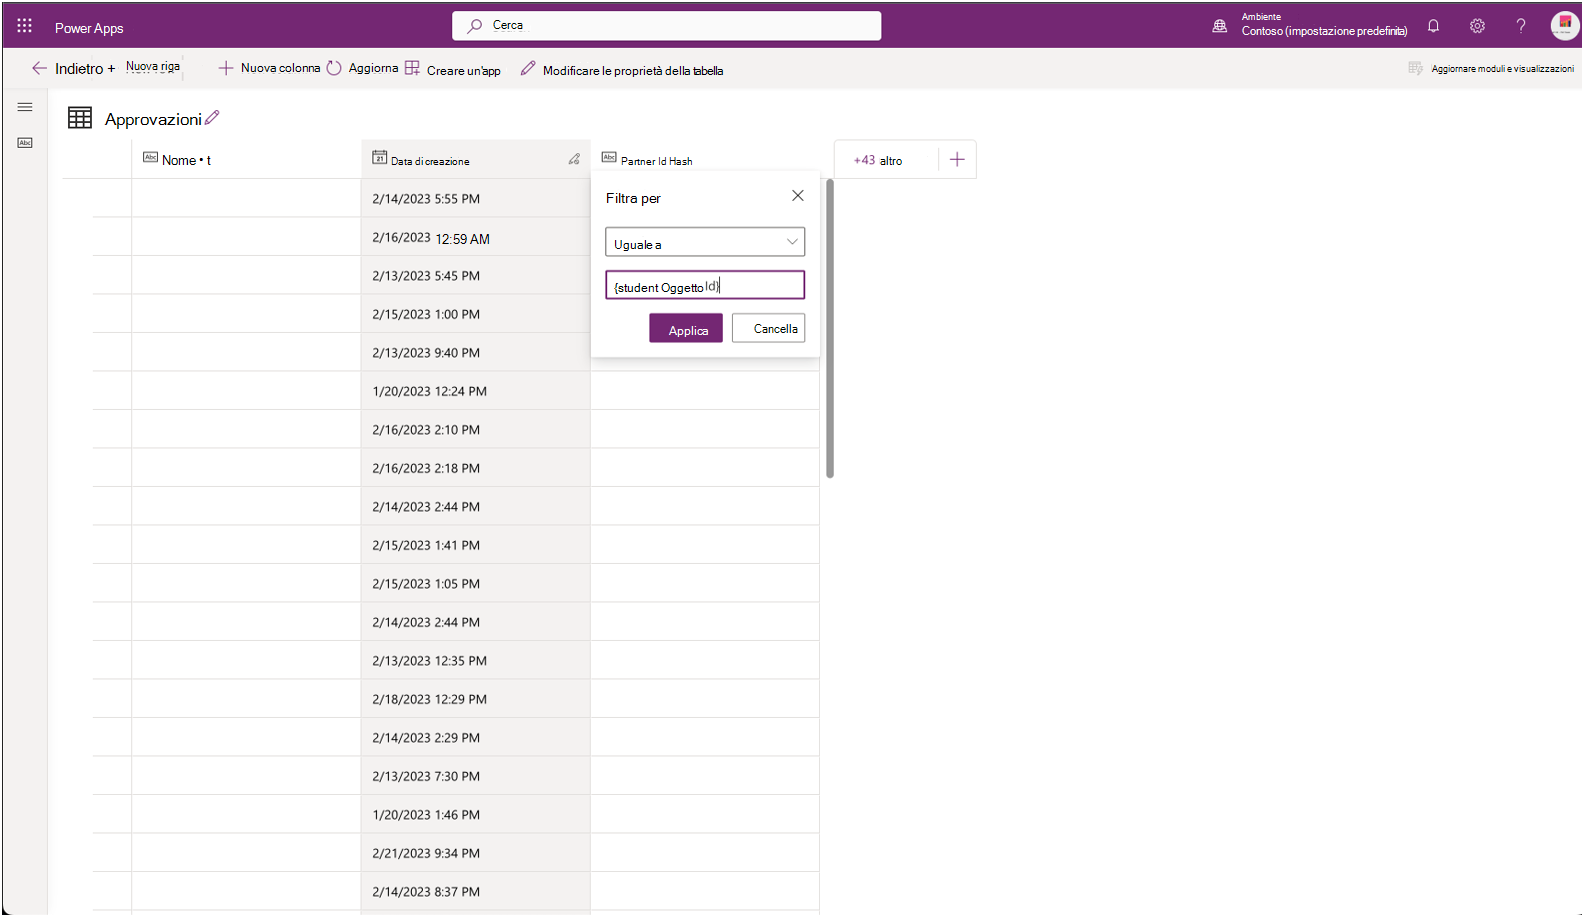Click the pencil icon for table properties

528,68
